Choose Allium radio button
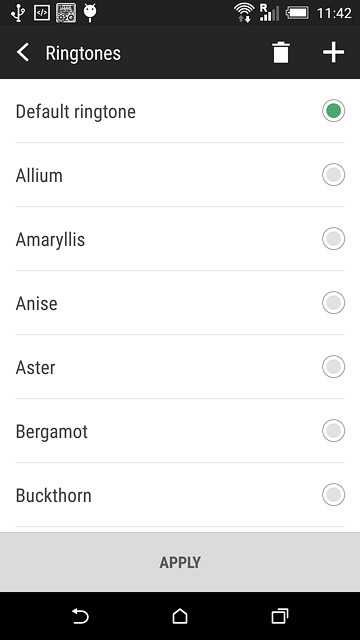360x640 pixels. [333, 175]
